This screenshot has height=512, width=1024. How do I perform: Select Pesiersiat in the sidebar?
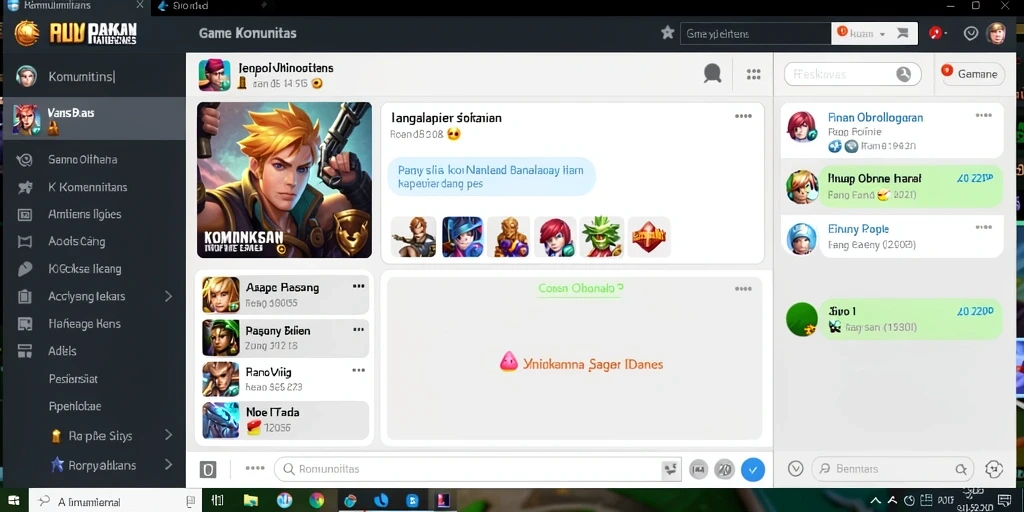(73, 379)
